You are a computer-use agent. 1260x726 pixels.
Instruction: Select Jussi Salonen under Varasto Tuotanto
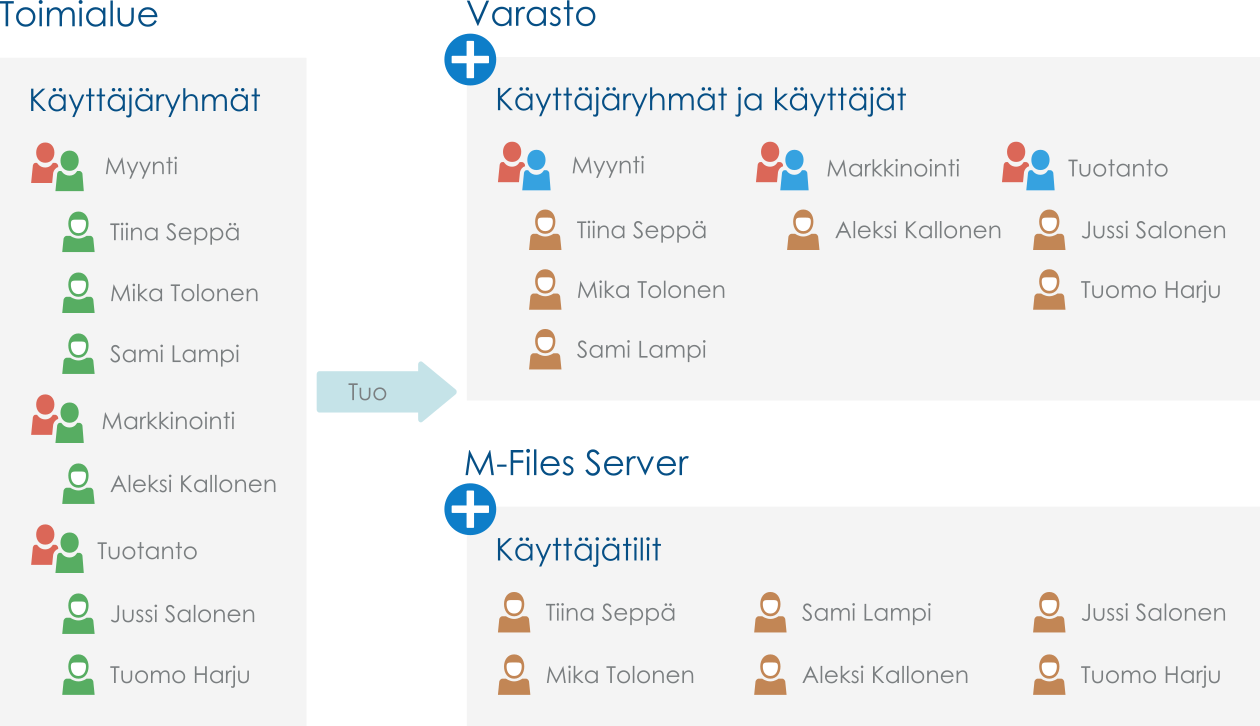pyautogui.click(x=1152, y=231)
